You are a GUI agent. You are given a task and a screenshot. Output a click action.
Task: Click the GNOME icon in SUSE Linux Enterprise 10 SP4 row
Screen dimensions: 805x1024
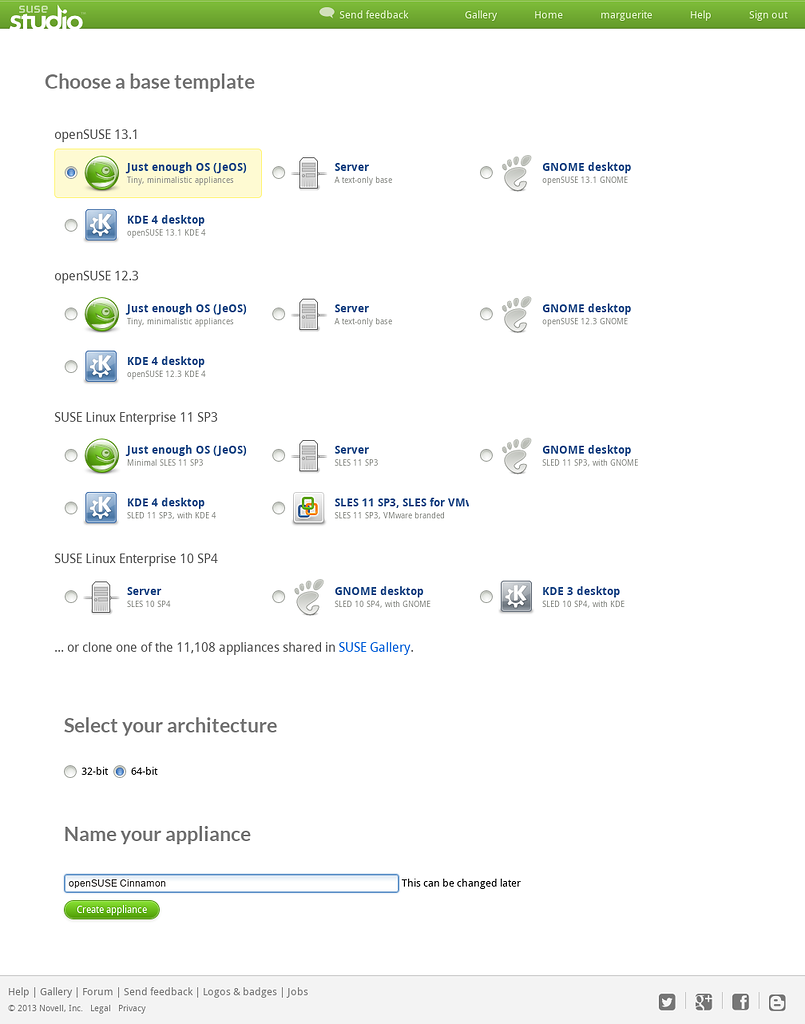point(308,596)
